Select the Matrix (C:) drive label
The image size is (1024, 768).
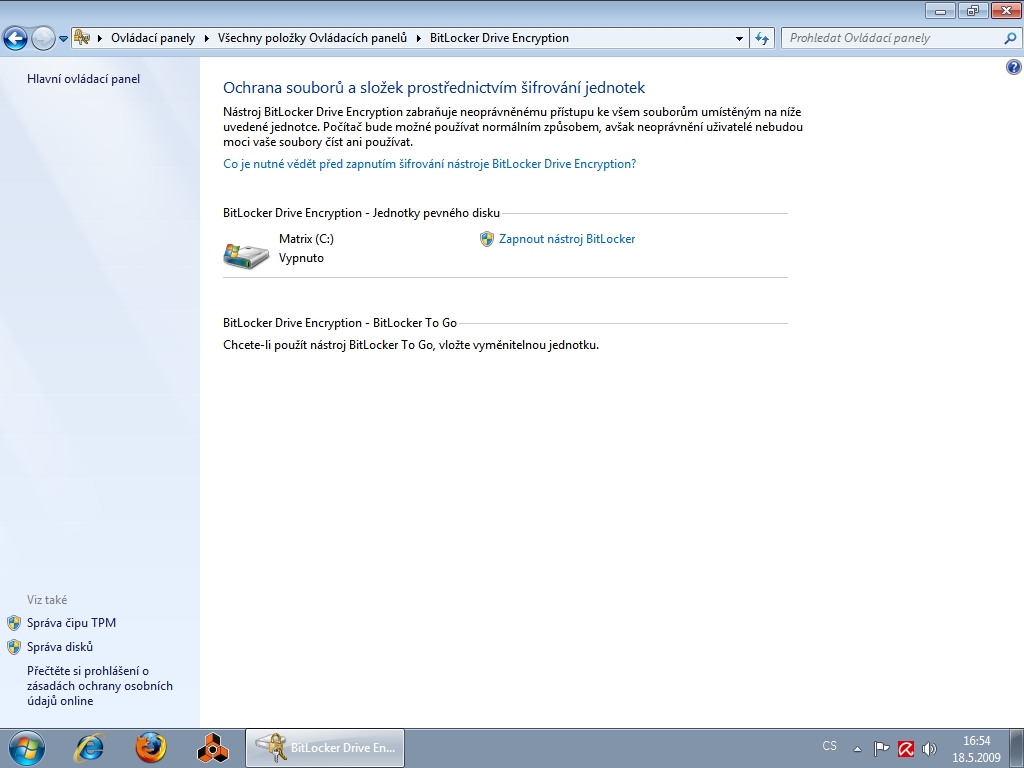click(306, 239)
